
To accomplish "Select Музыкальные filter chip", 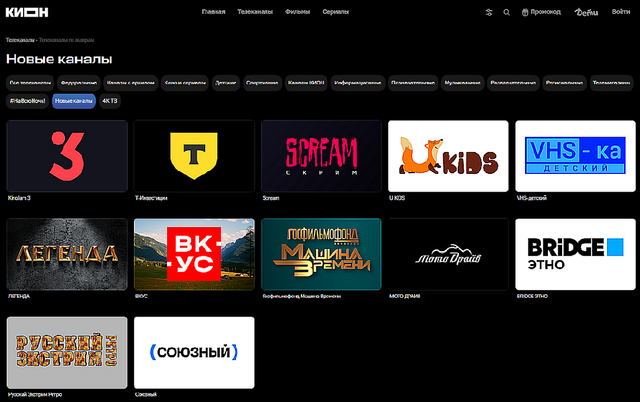I will (x=462, y=83).
